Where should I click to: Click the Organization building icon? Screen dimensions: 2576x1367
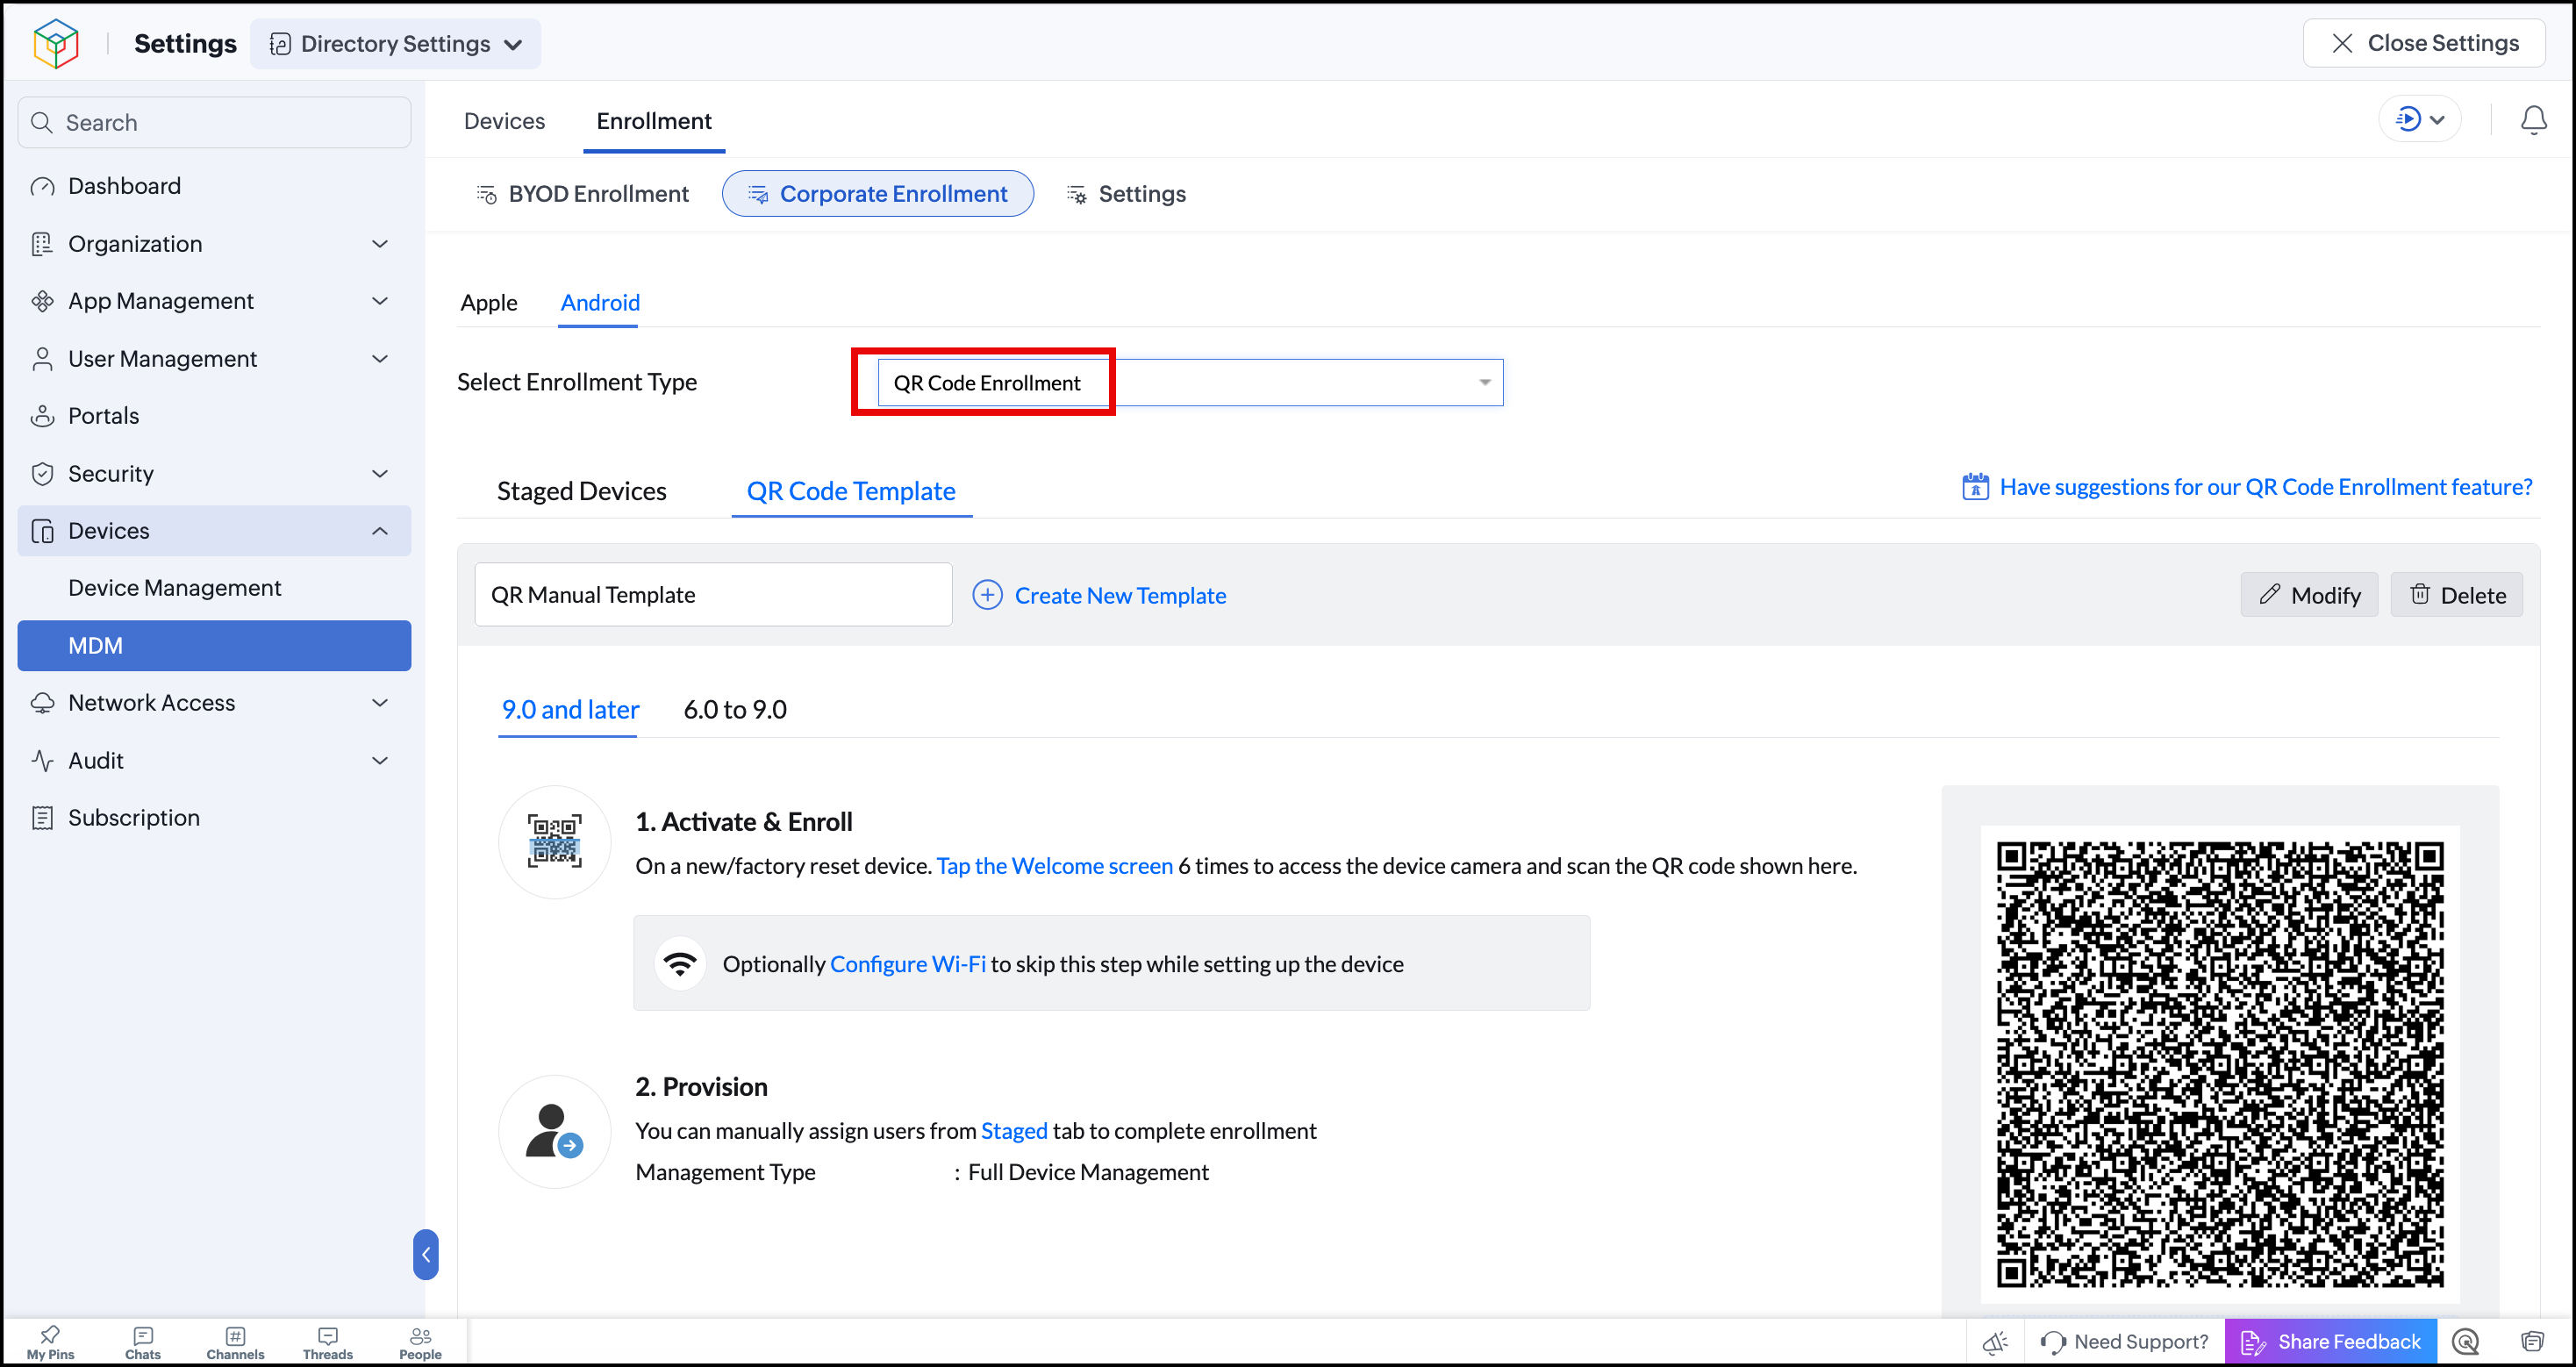pyautogui.click(x=42, y=244)
